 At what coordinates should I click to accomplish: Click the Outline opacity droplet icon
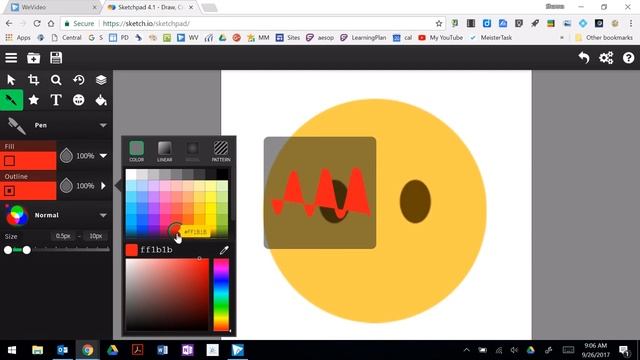66,186
